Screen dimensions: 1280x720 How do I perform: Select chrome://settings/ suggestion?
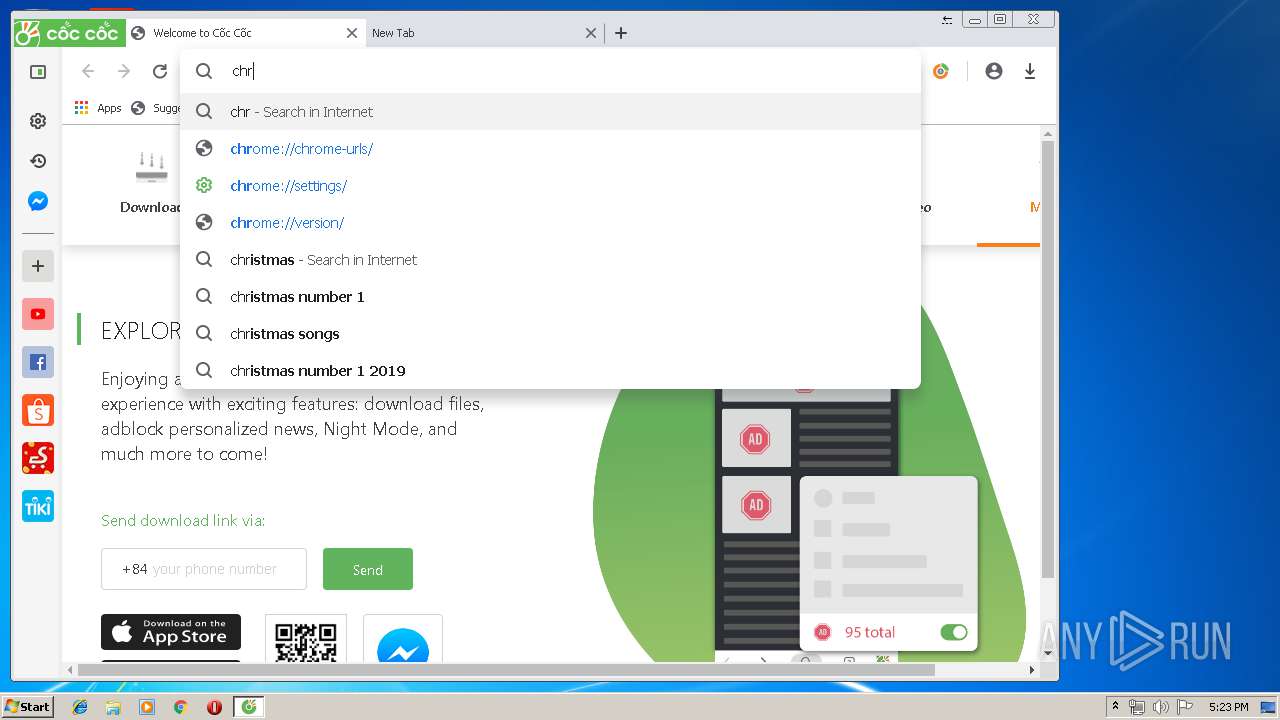click(x=550, y=186)
